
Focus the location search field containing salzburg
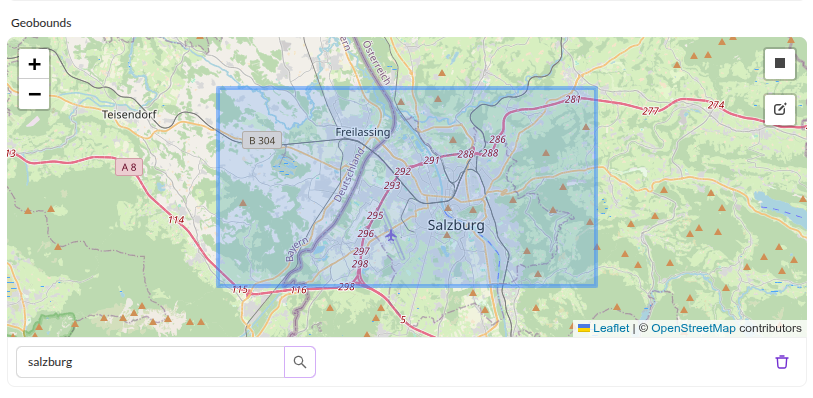point(150,362)
